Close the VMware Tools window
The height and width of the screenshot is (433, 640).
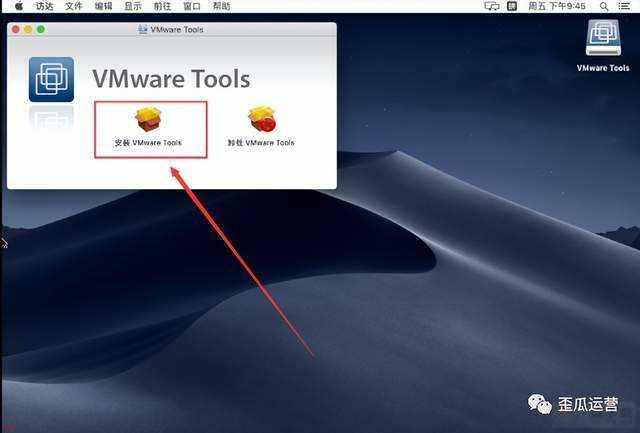tap(16, 29)
